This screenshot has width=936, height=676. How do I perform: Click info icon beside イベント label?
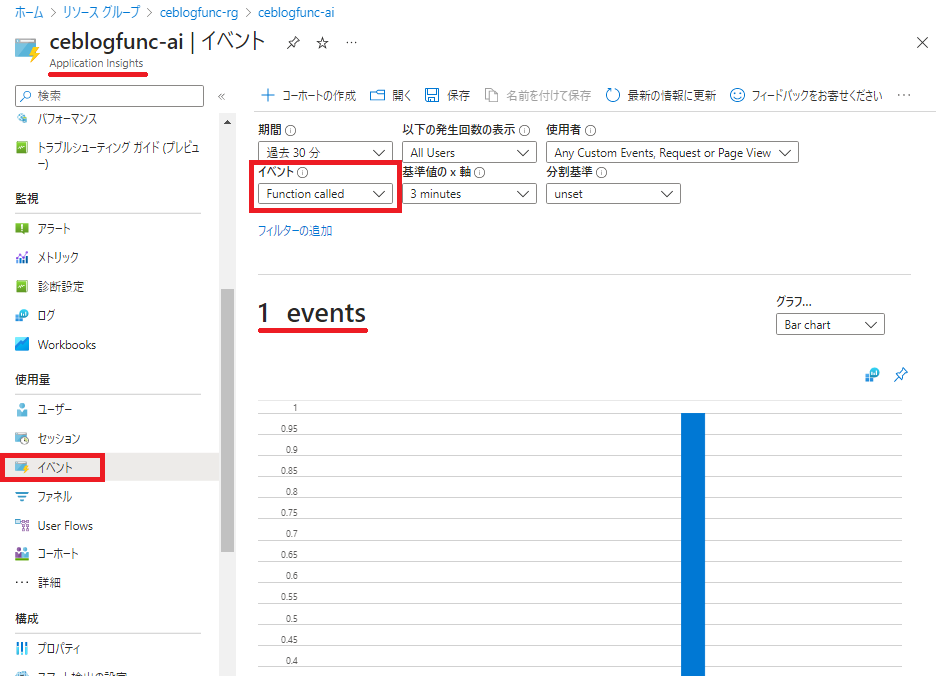303,173
